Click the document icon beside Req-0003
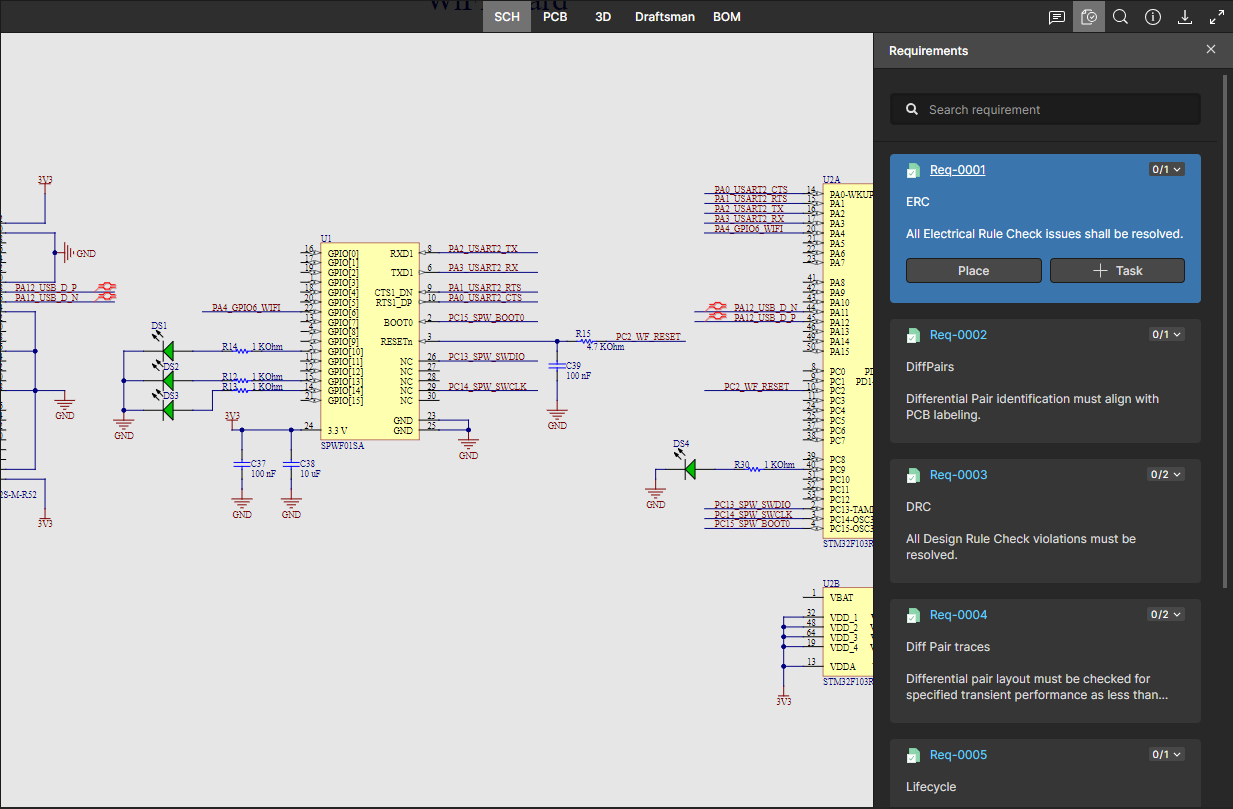 913,476
